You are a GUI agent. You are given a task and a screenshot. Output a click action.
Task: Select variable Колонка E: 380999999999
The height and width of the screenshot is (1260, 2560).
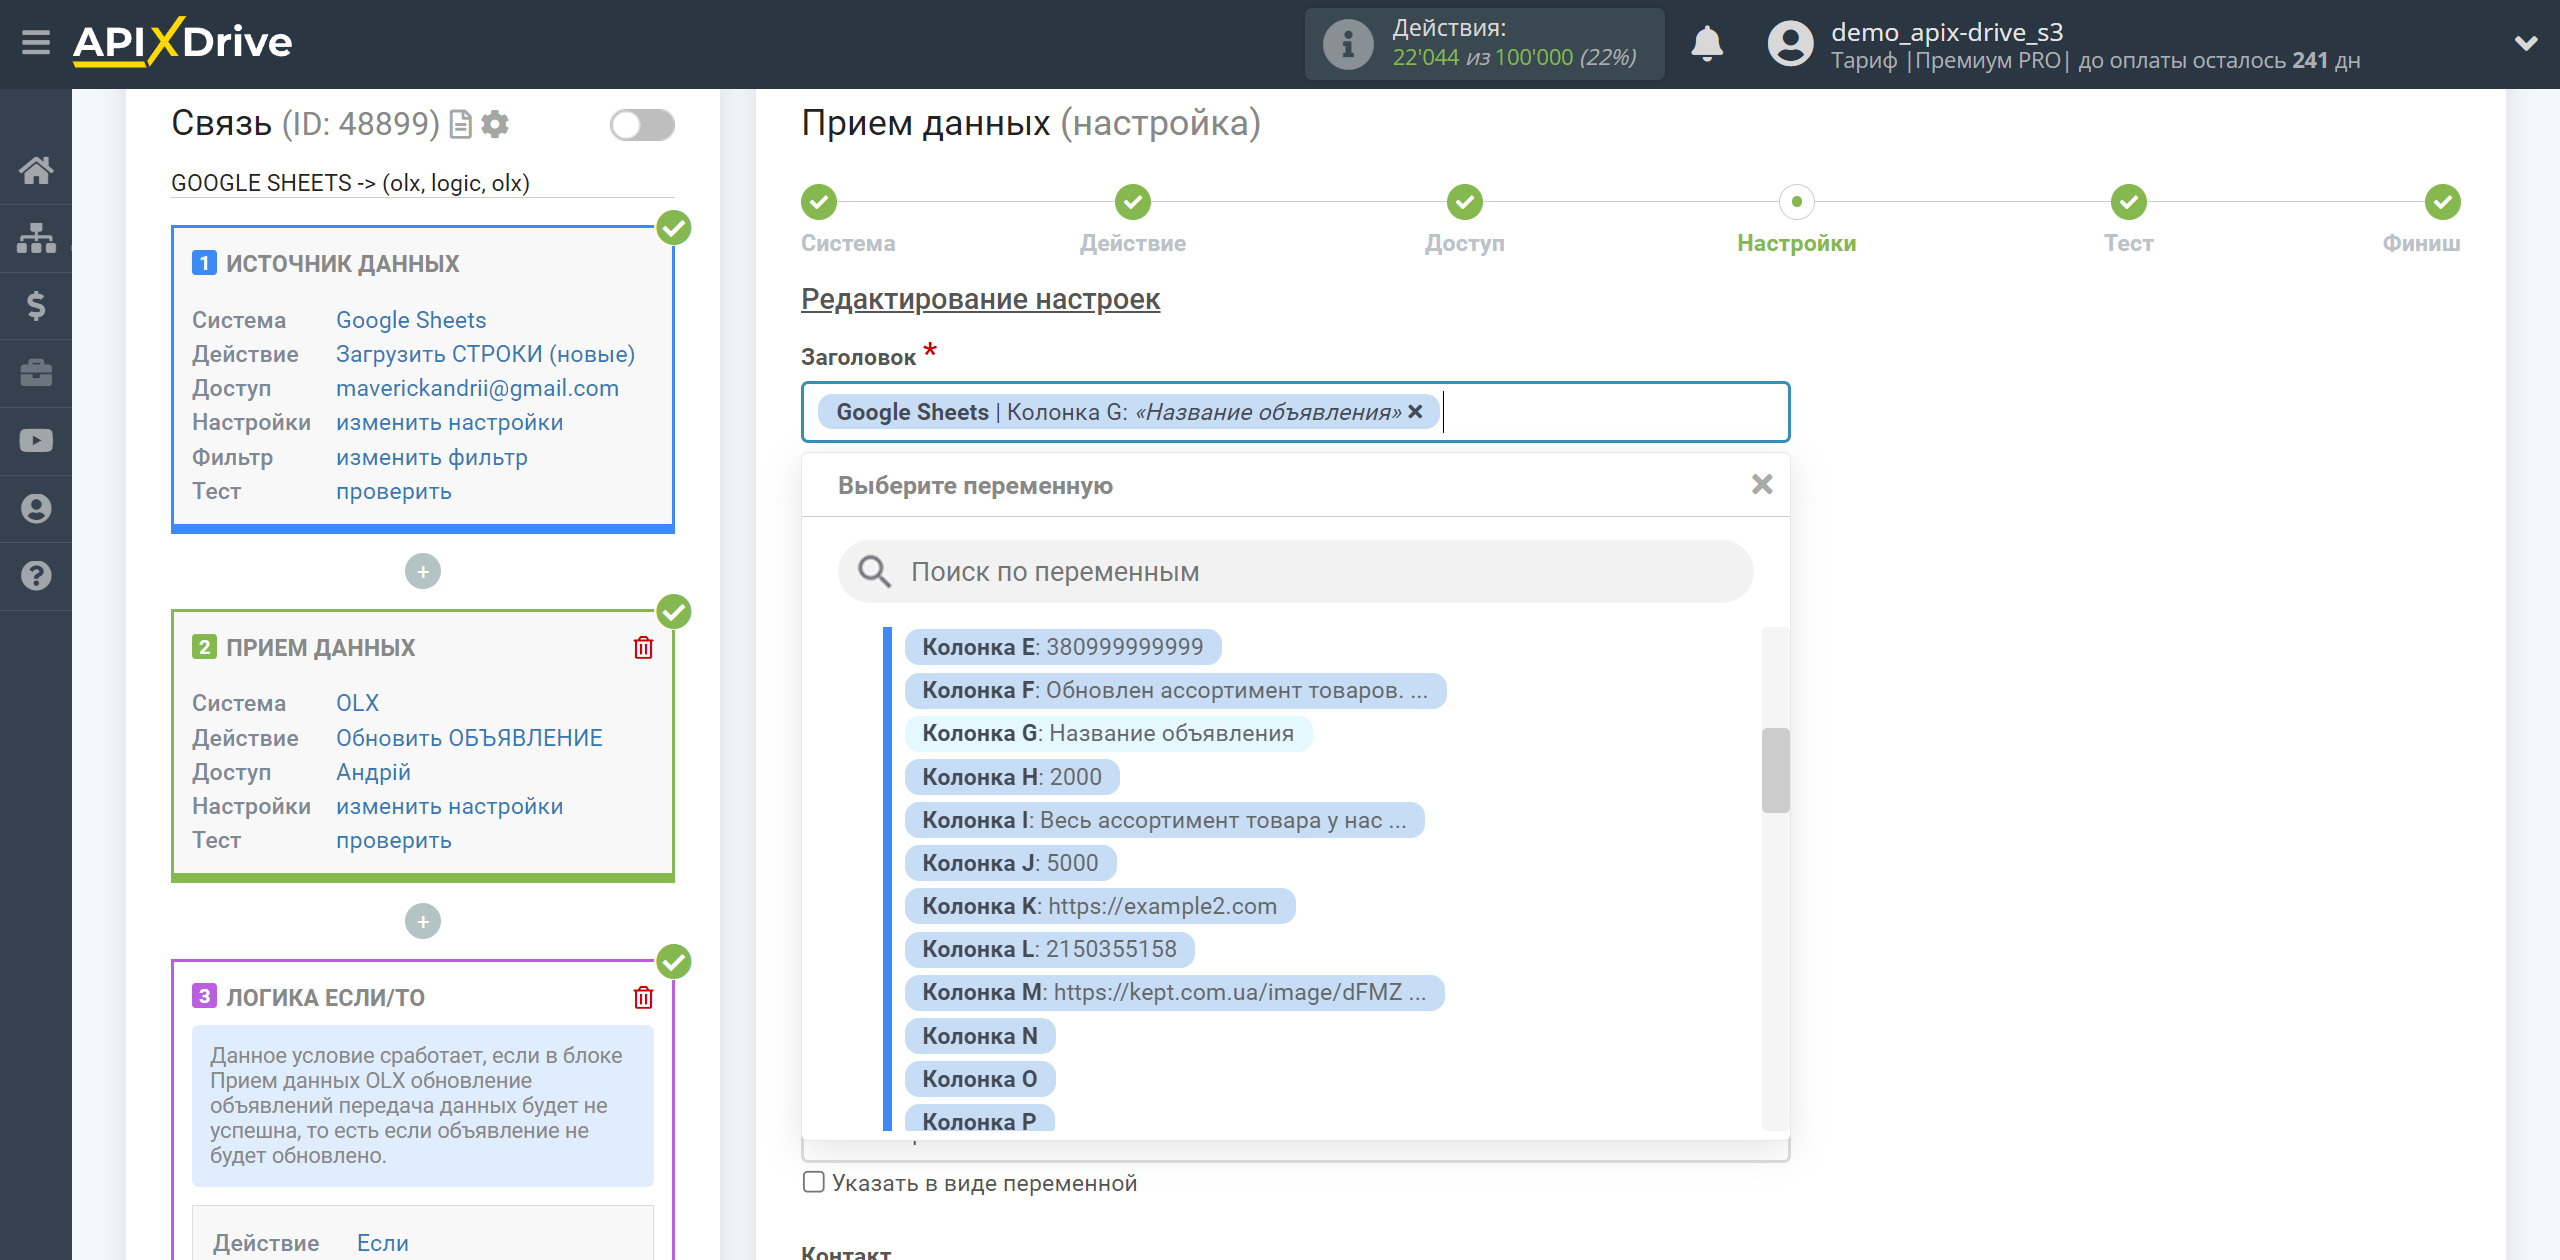[x=1062, y=647]
